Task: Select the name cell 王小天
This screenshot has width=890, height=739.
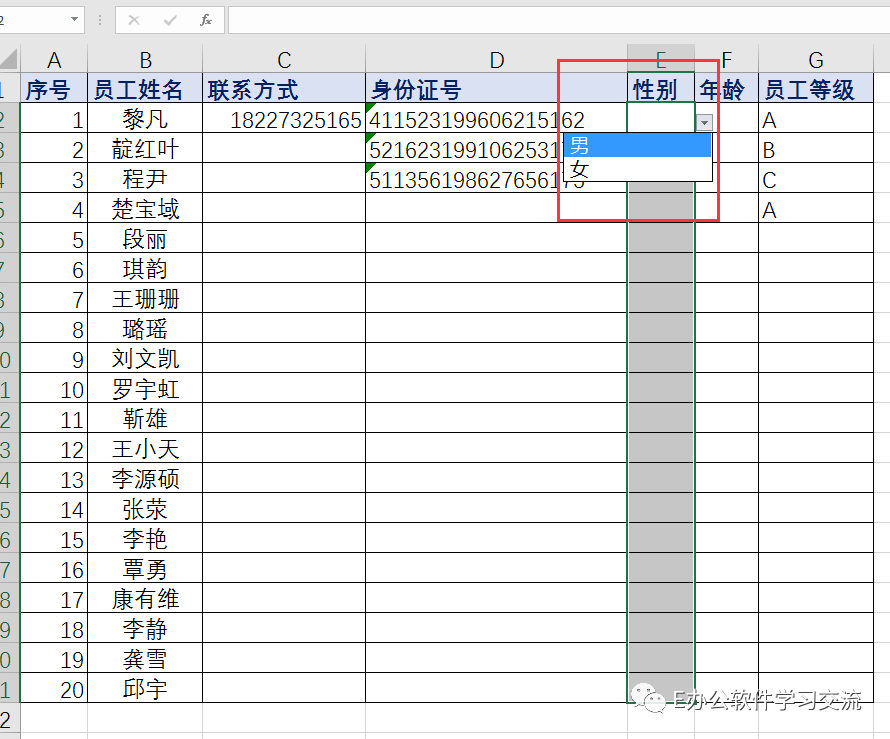Action: tap(145, 449)
